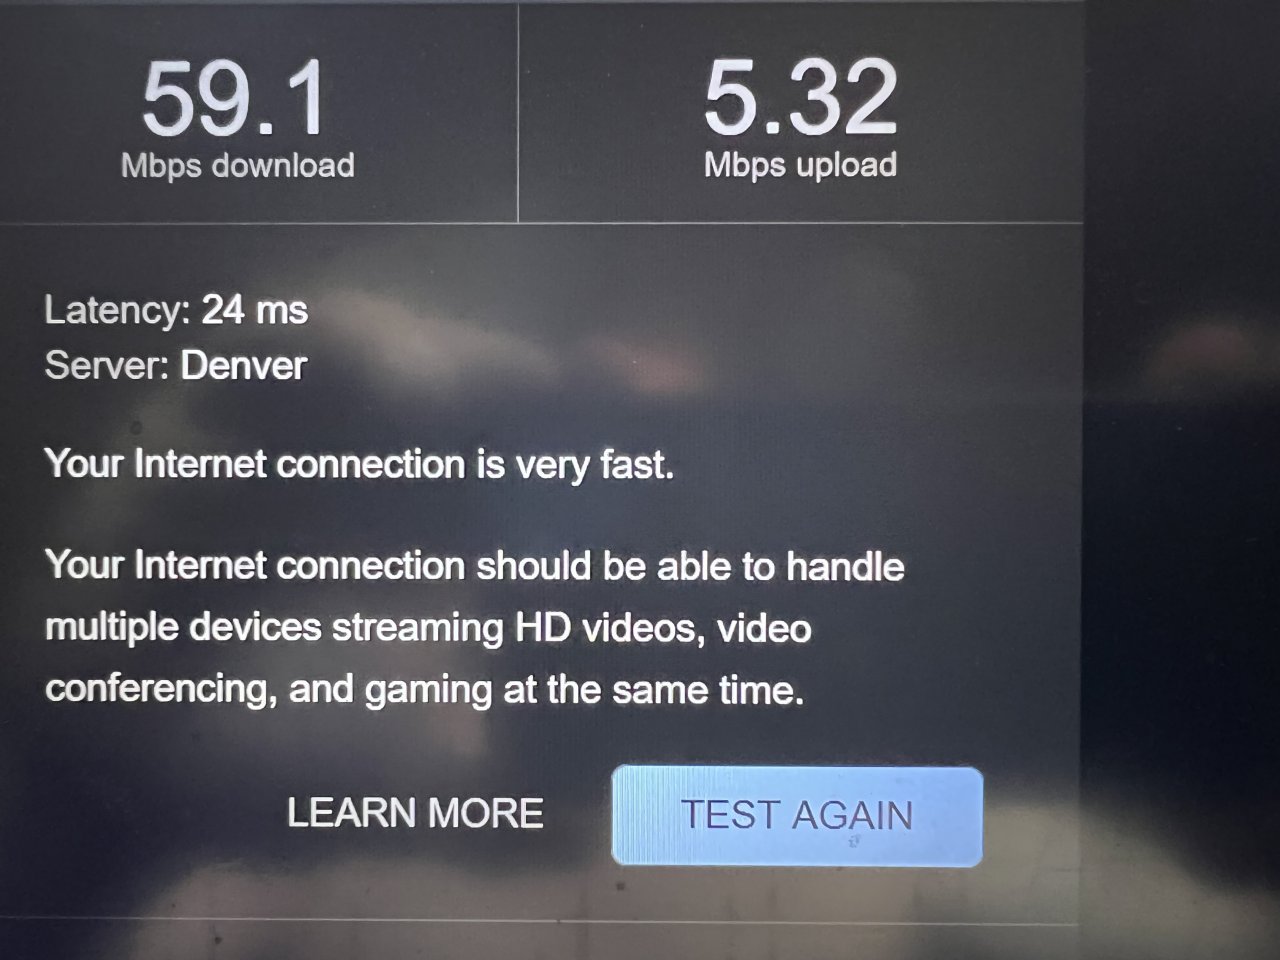Screen dimensions: 1280x960
Task: Select the 5.32 upload speed value
Action: coord(800,97)
